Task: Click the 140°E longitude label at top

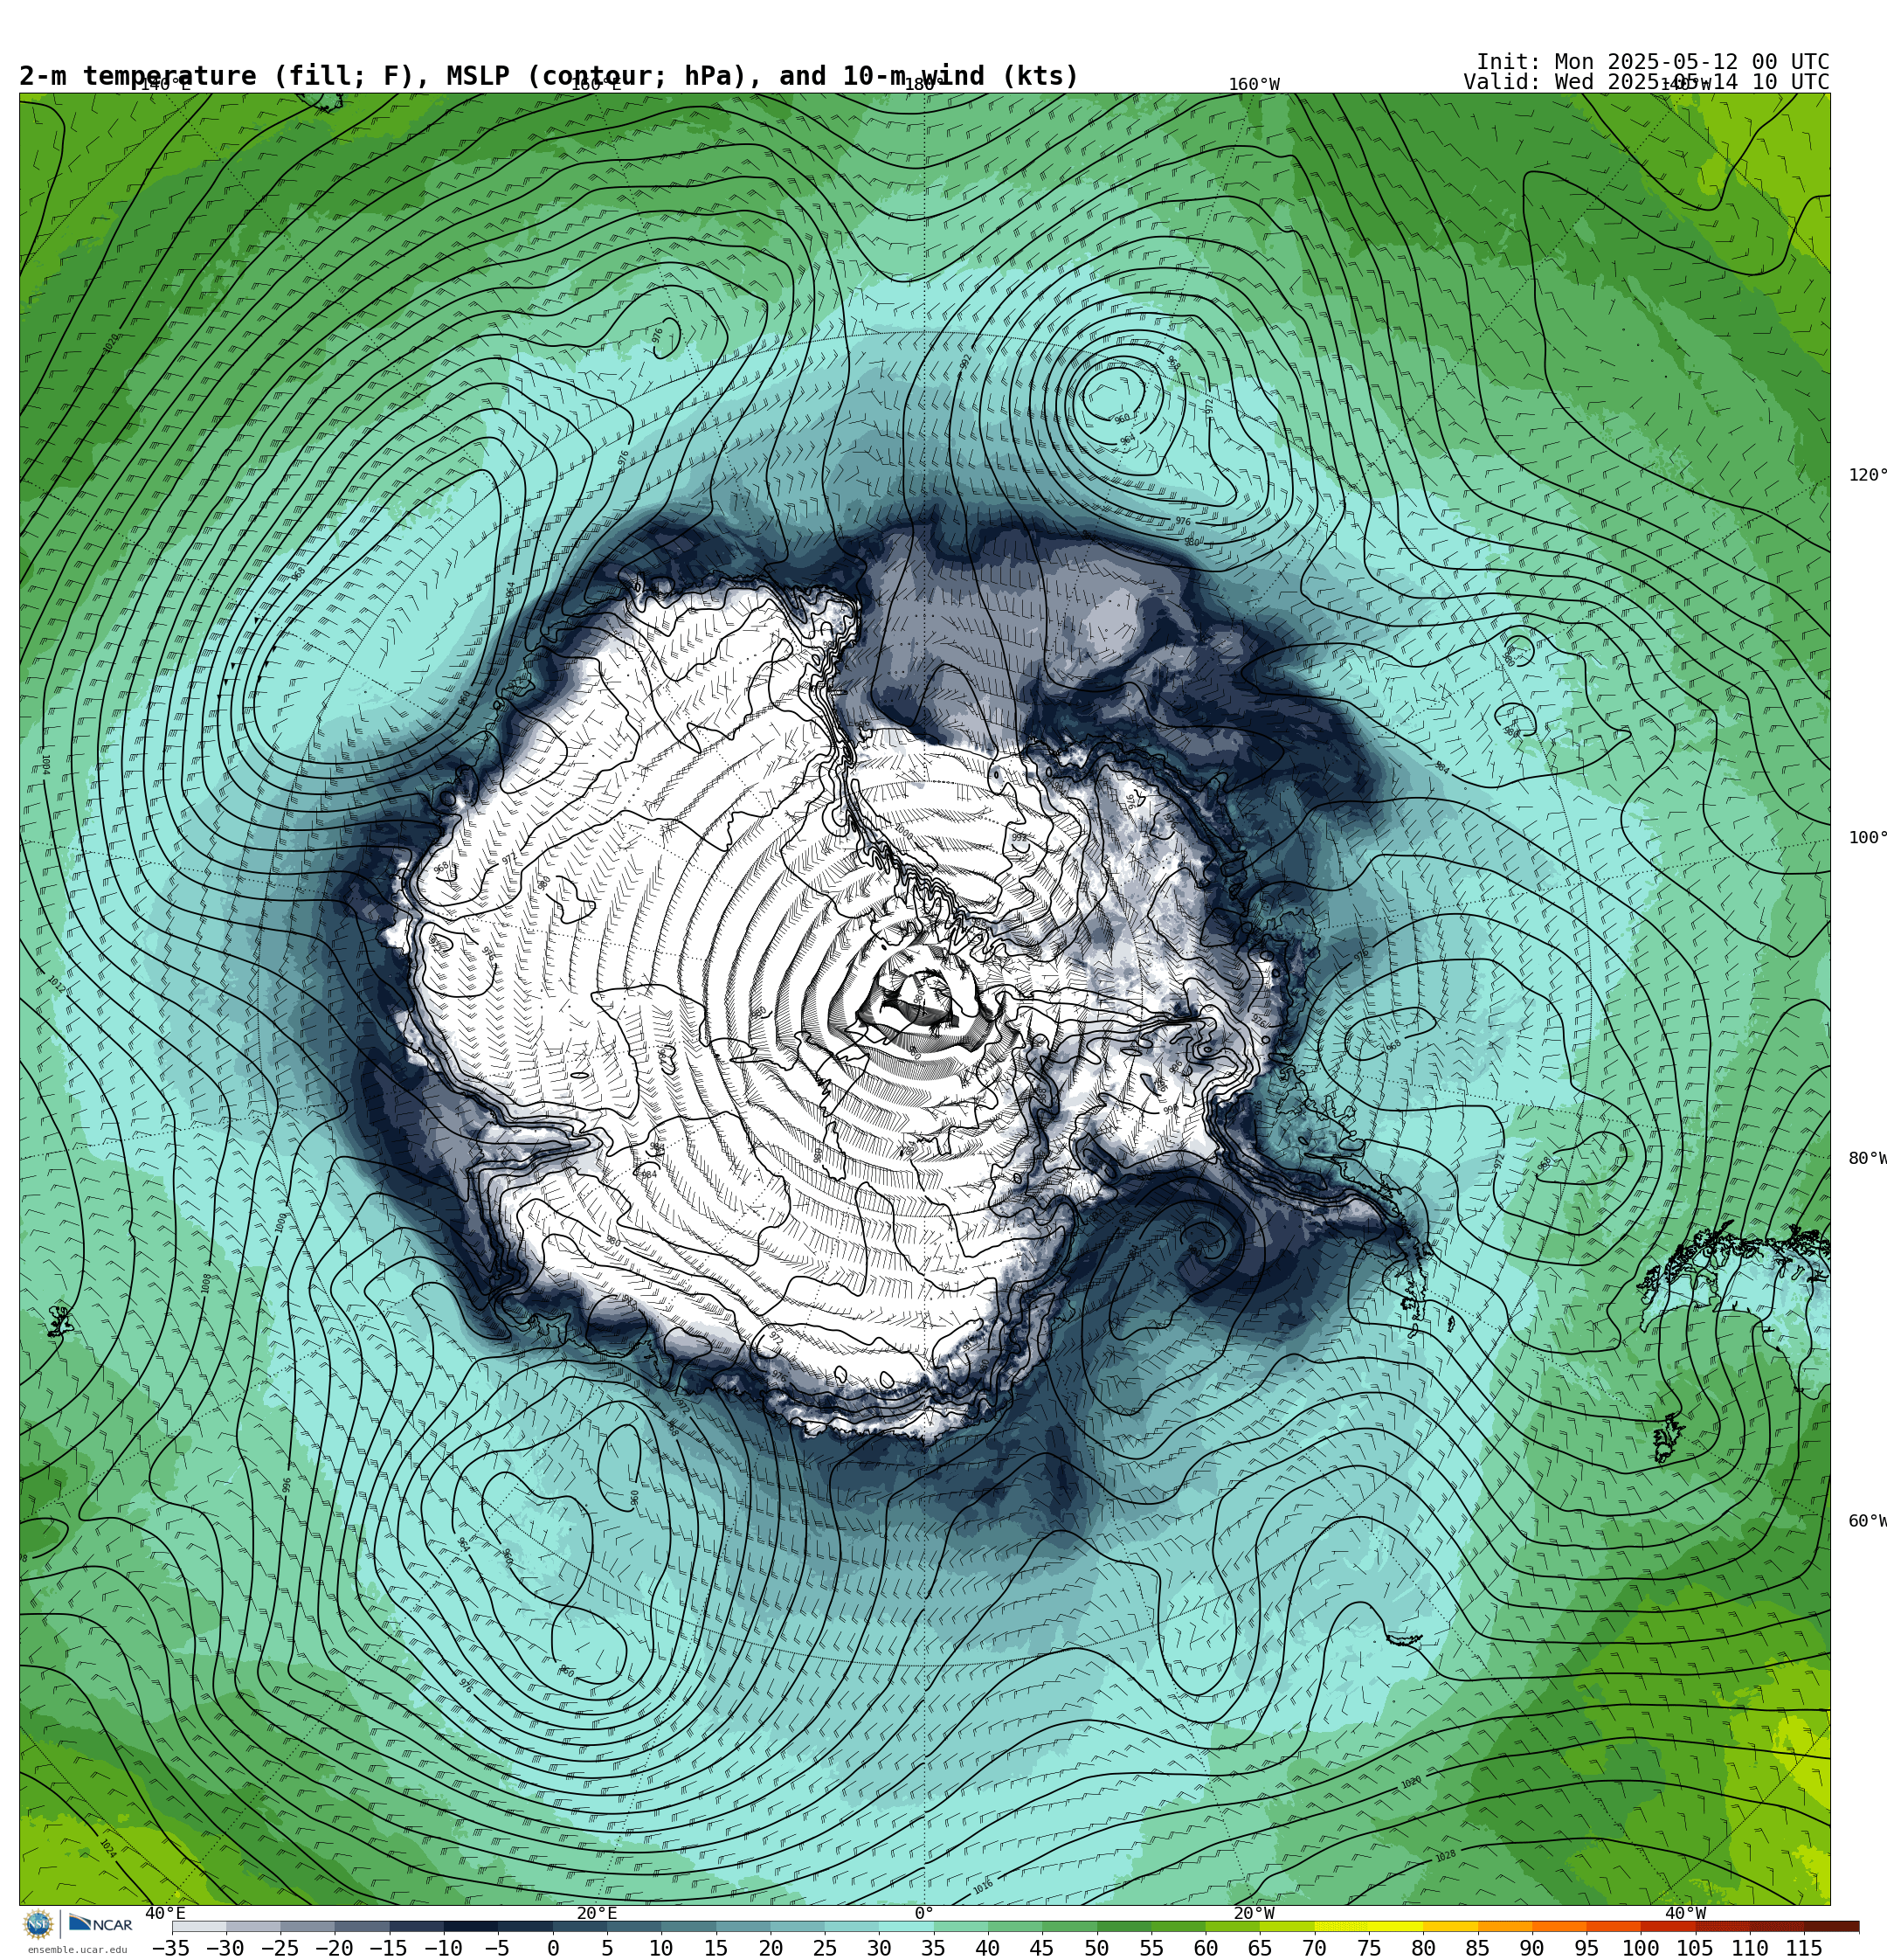Action: (x=165, y=84)
